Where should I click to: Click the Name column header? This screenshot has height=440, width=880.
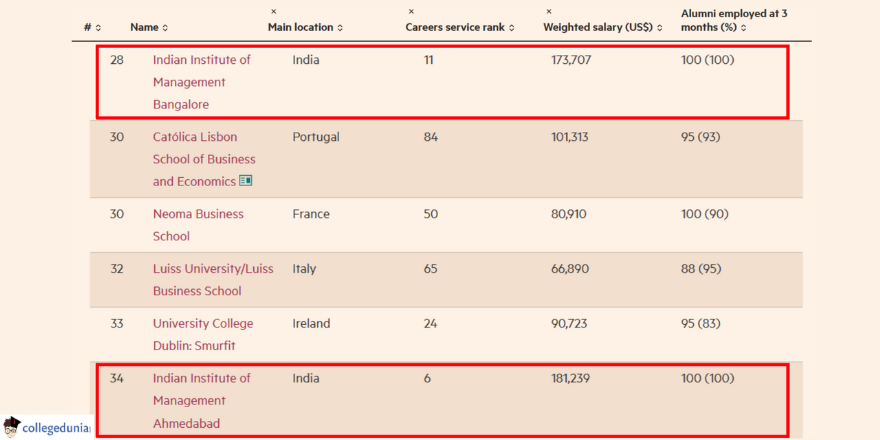pos(145,27)
